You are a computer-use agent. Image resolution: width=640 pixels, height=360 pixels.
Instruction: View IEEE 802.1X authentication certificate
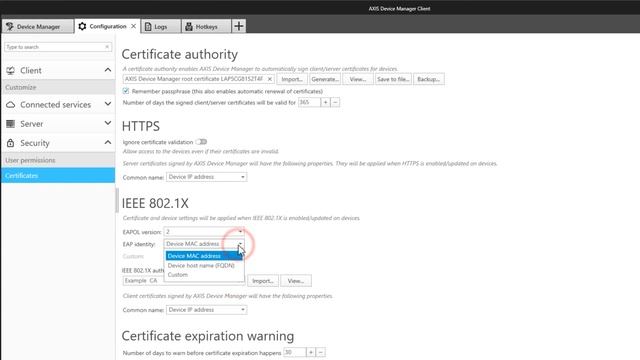point(296,281)
